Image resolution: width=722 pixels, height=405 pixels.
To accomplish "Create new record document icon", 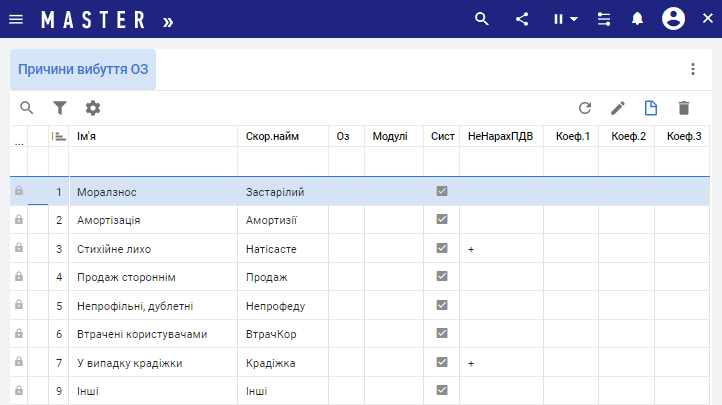I will [651, 108].
